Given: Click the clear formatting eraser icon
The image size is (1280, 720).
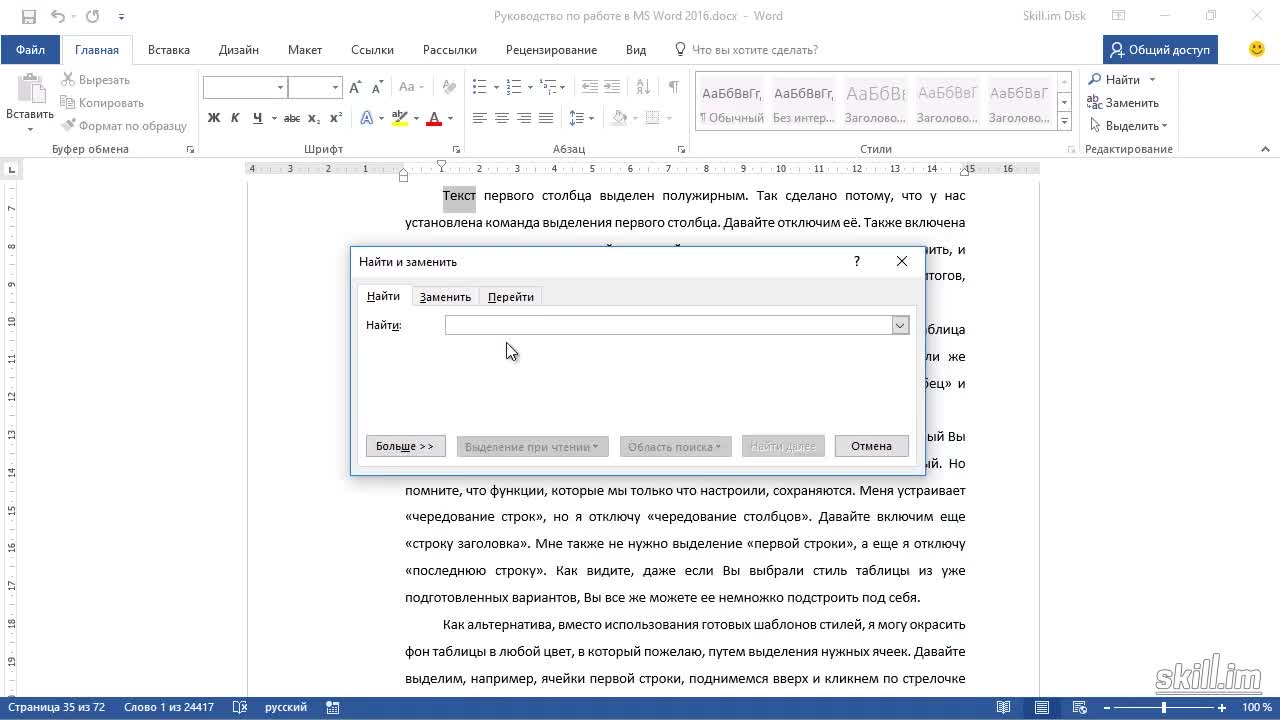Looking at the screenshot, I should click(x=449, y=88).
